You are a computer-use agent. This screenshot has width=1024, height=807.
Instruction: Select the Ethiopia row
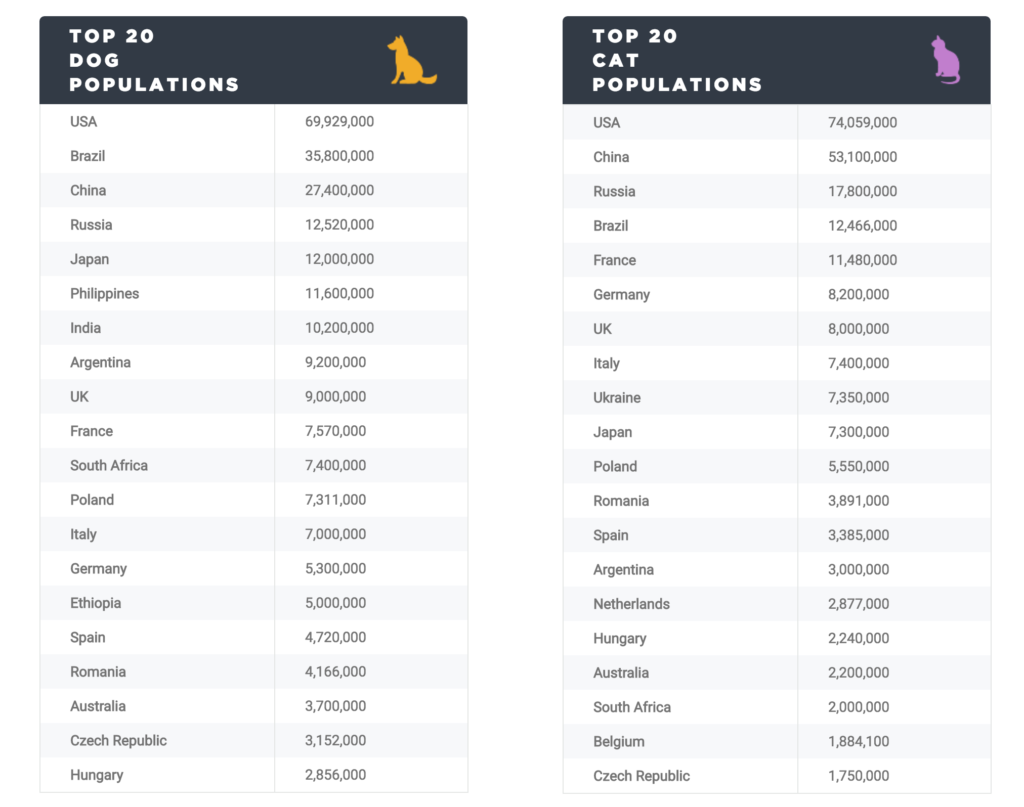point(253,603)
